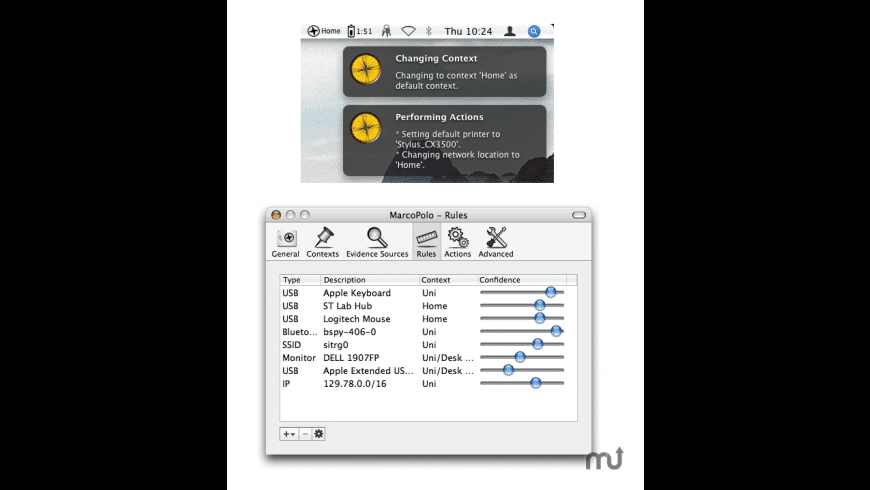Screen dimensions: 870x490
Task: Click the Changing Context notification
Action: 444,72
